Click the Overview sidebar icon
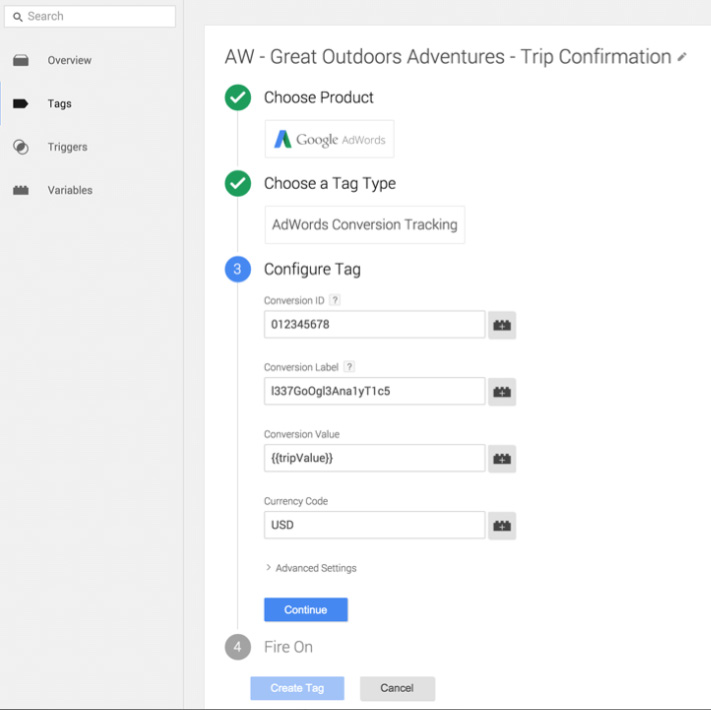This screenshot has height=710, width=711. point(21,60)
